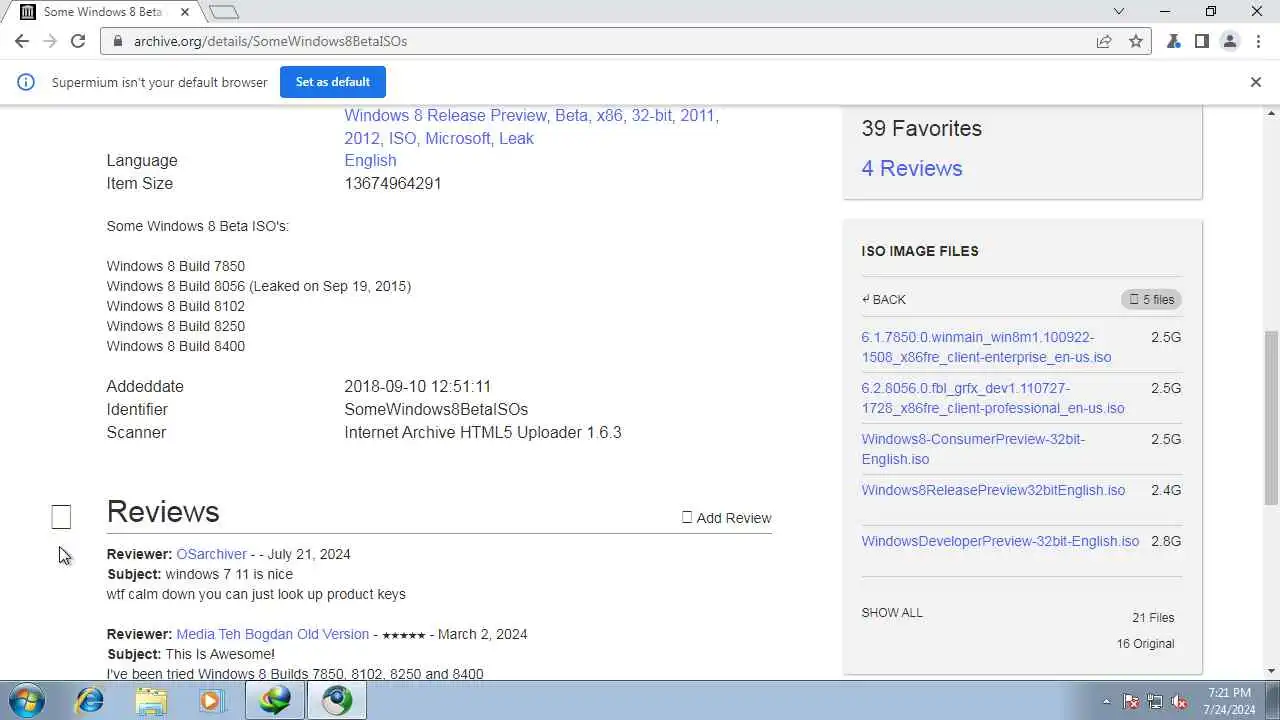Download Windows8ReleasePreview32bitEnglish.iso
1280x720 pixels.
click(x=993, y=490)
